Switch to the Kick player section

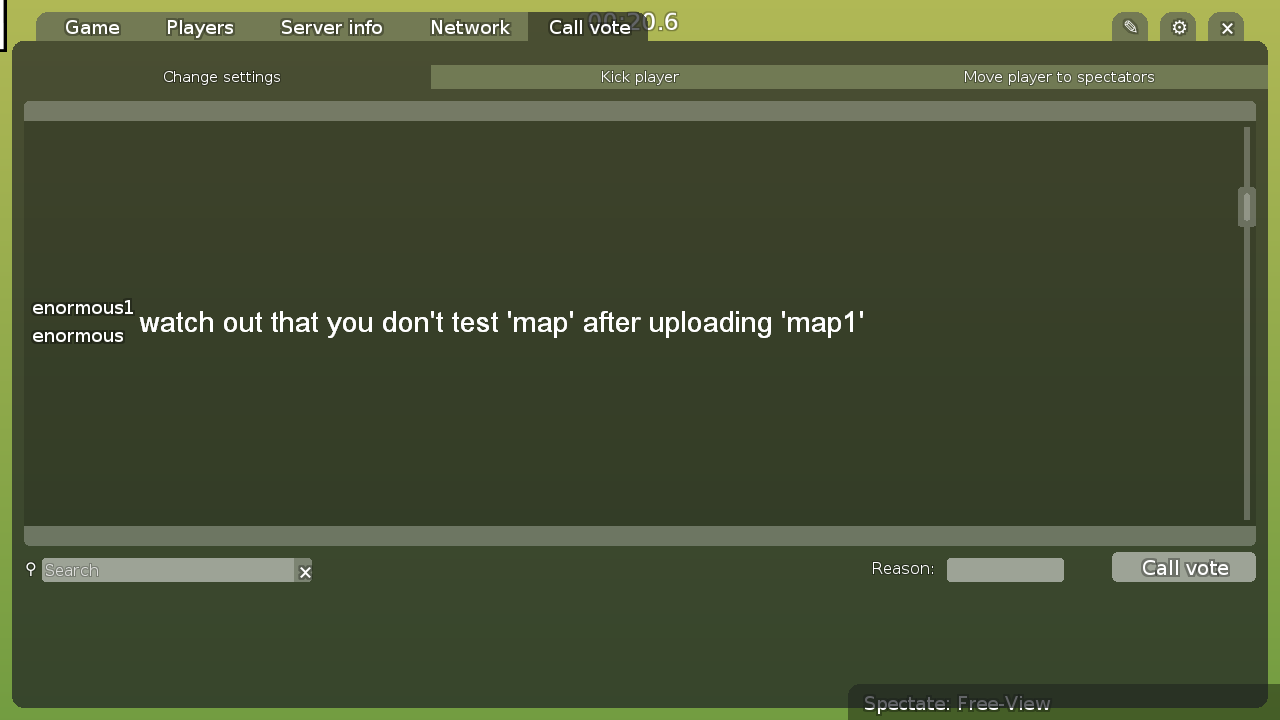coord(639,76)
